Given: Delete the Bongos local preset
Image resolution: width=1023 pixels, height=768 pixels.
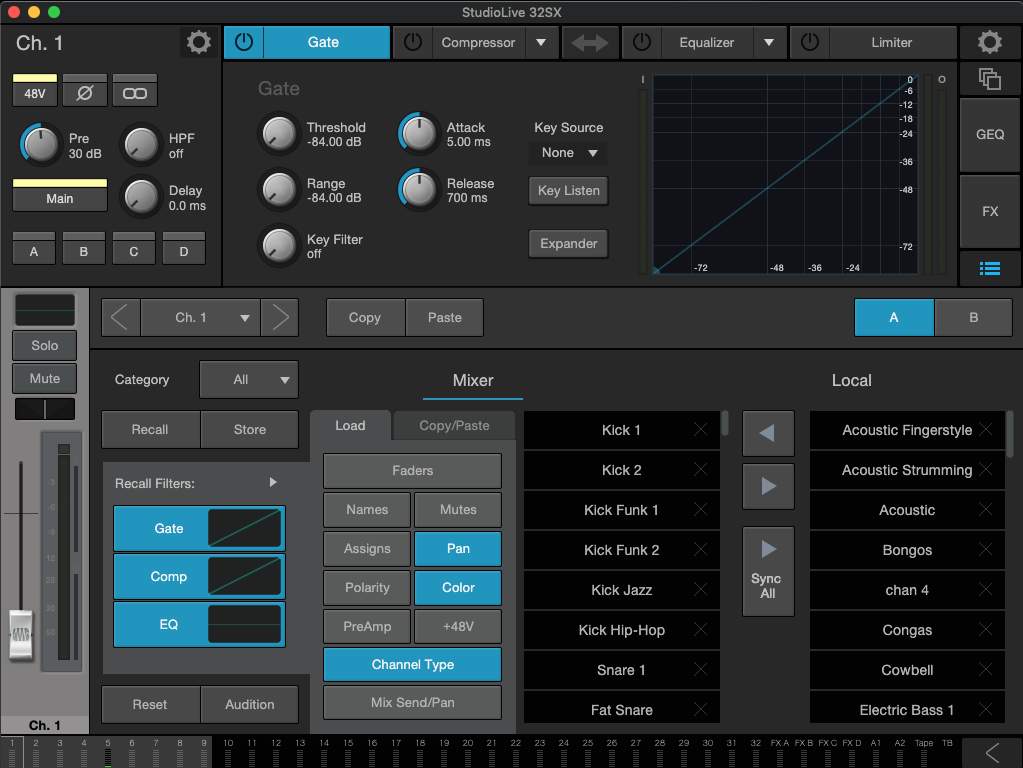Looking at the screenshot, I should coord(985,549).
